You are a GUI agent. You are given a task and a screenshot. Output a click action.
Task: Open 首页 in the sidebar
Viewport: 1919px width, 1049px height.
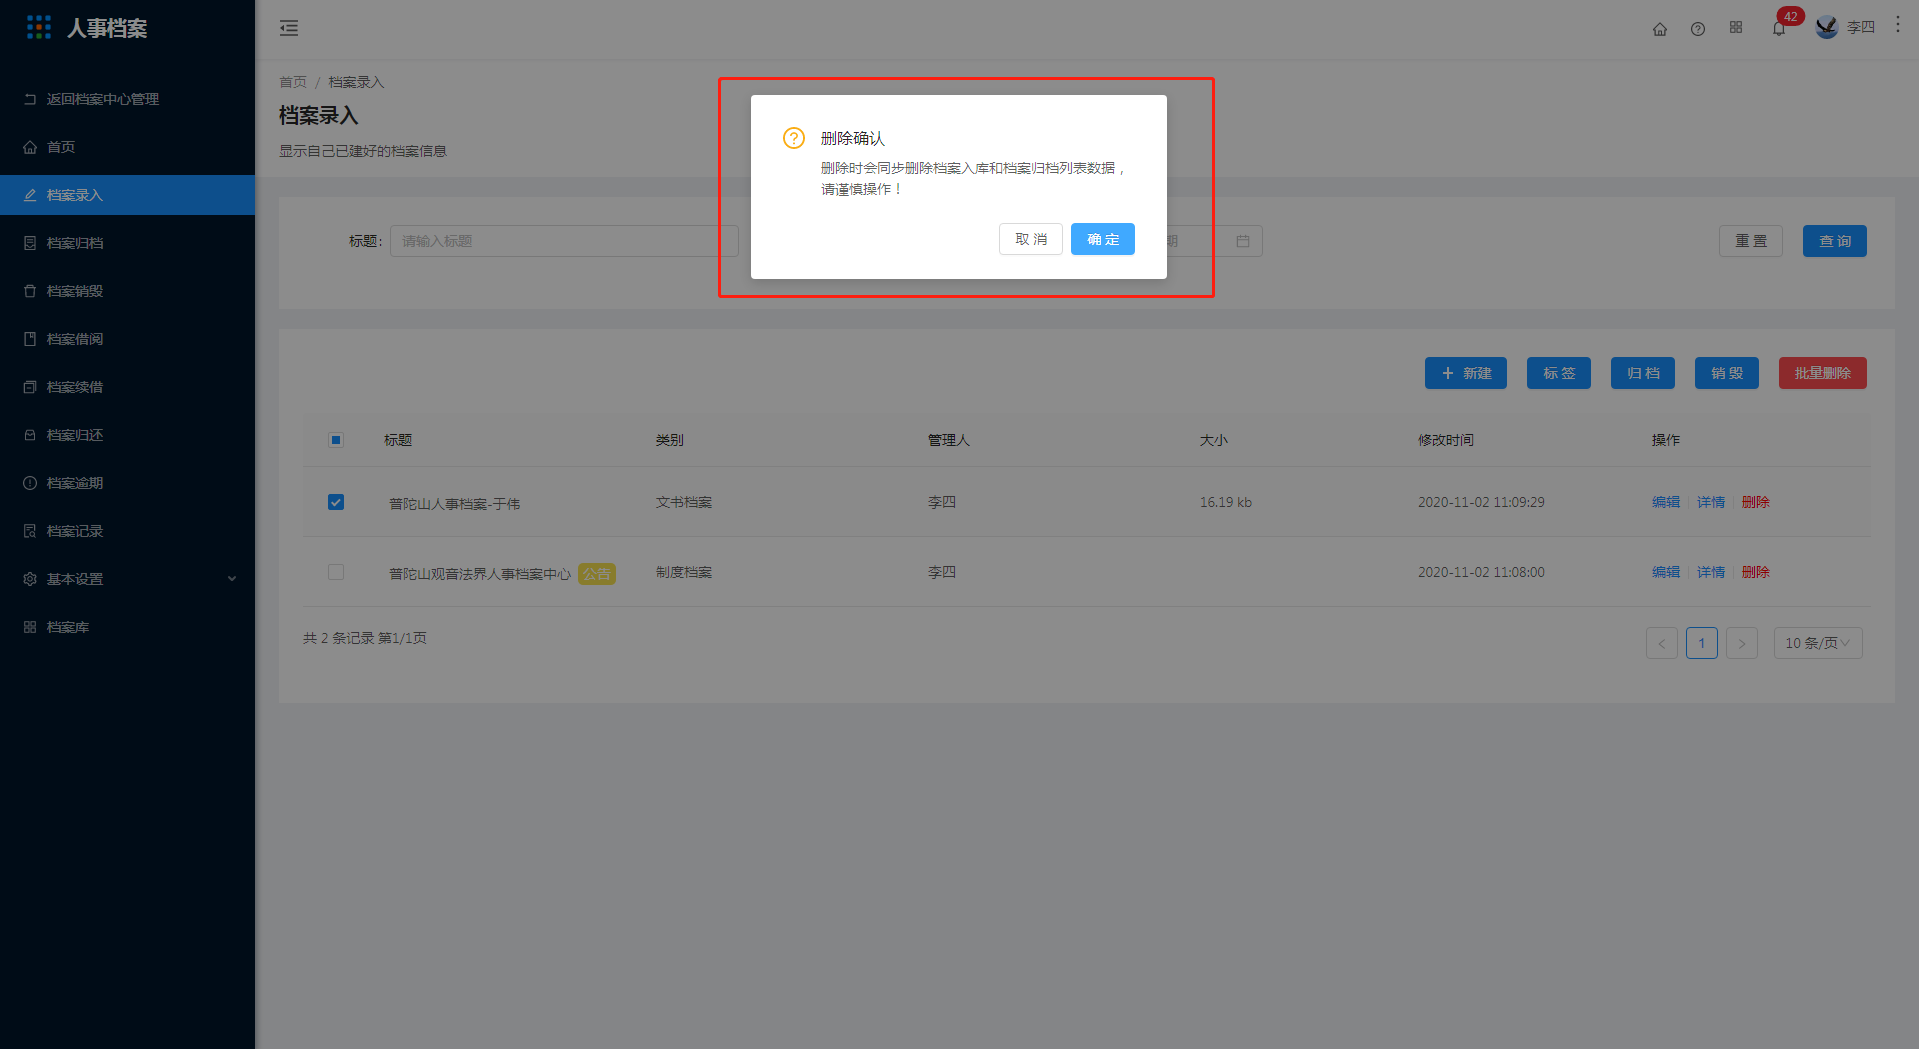[127, 147]
